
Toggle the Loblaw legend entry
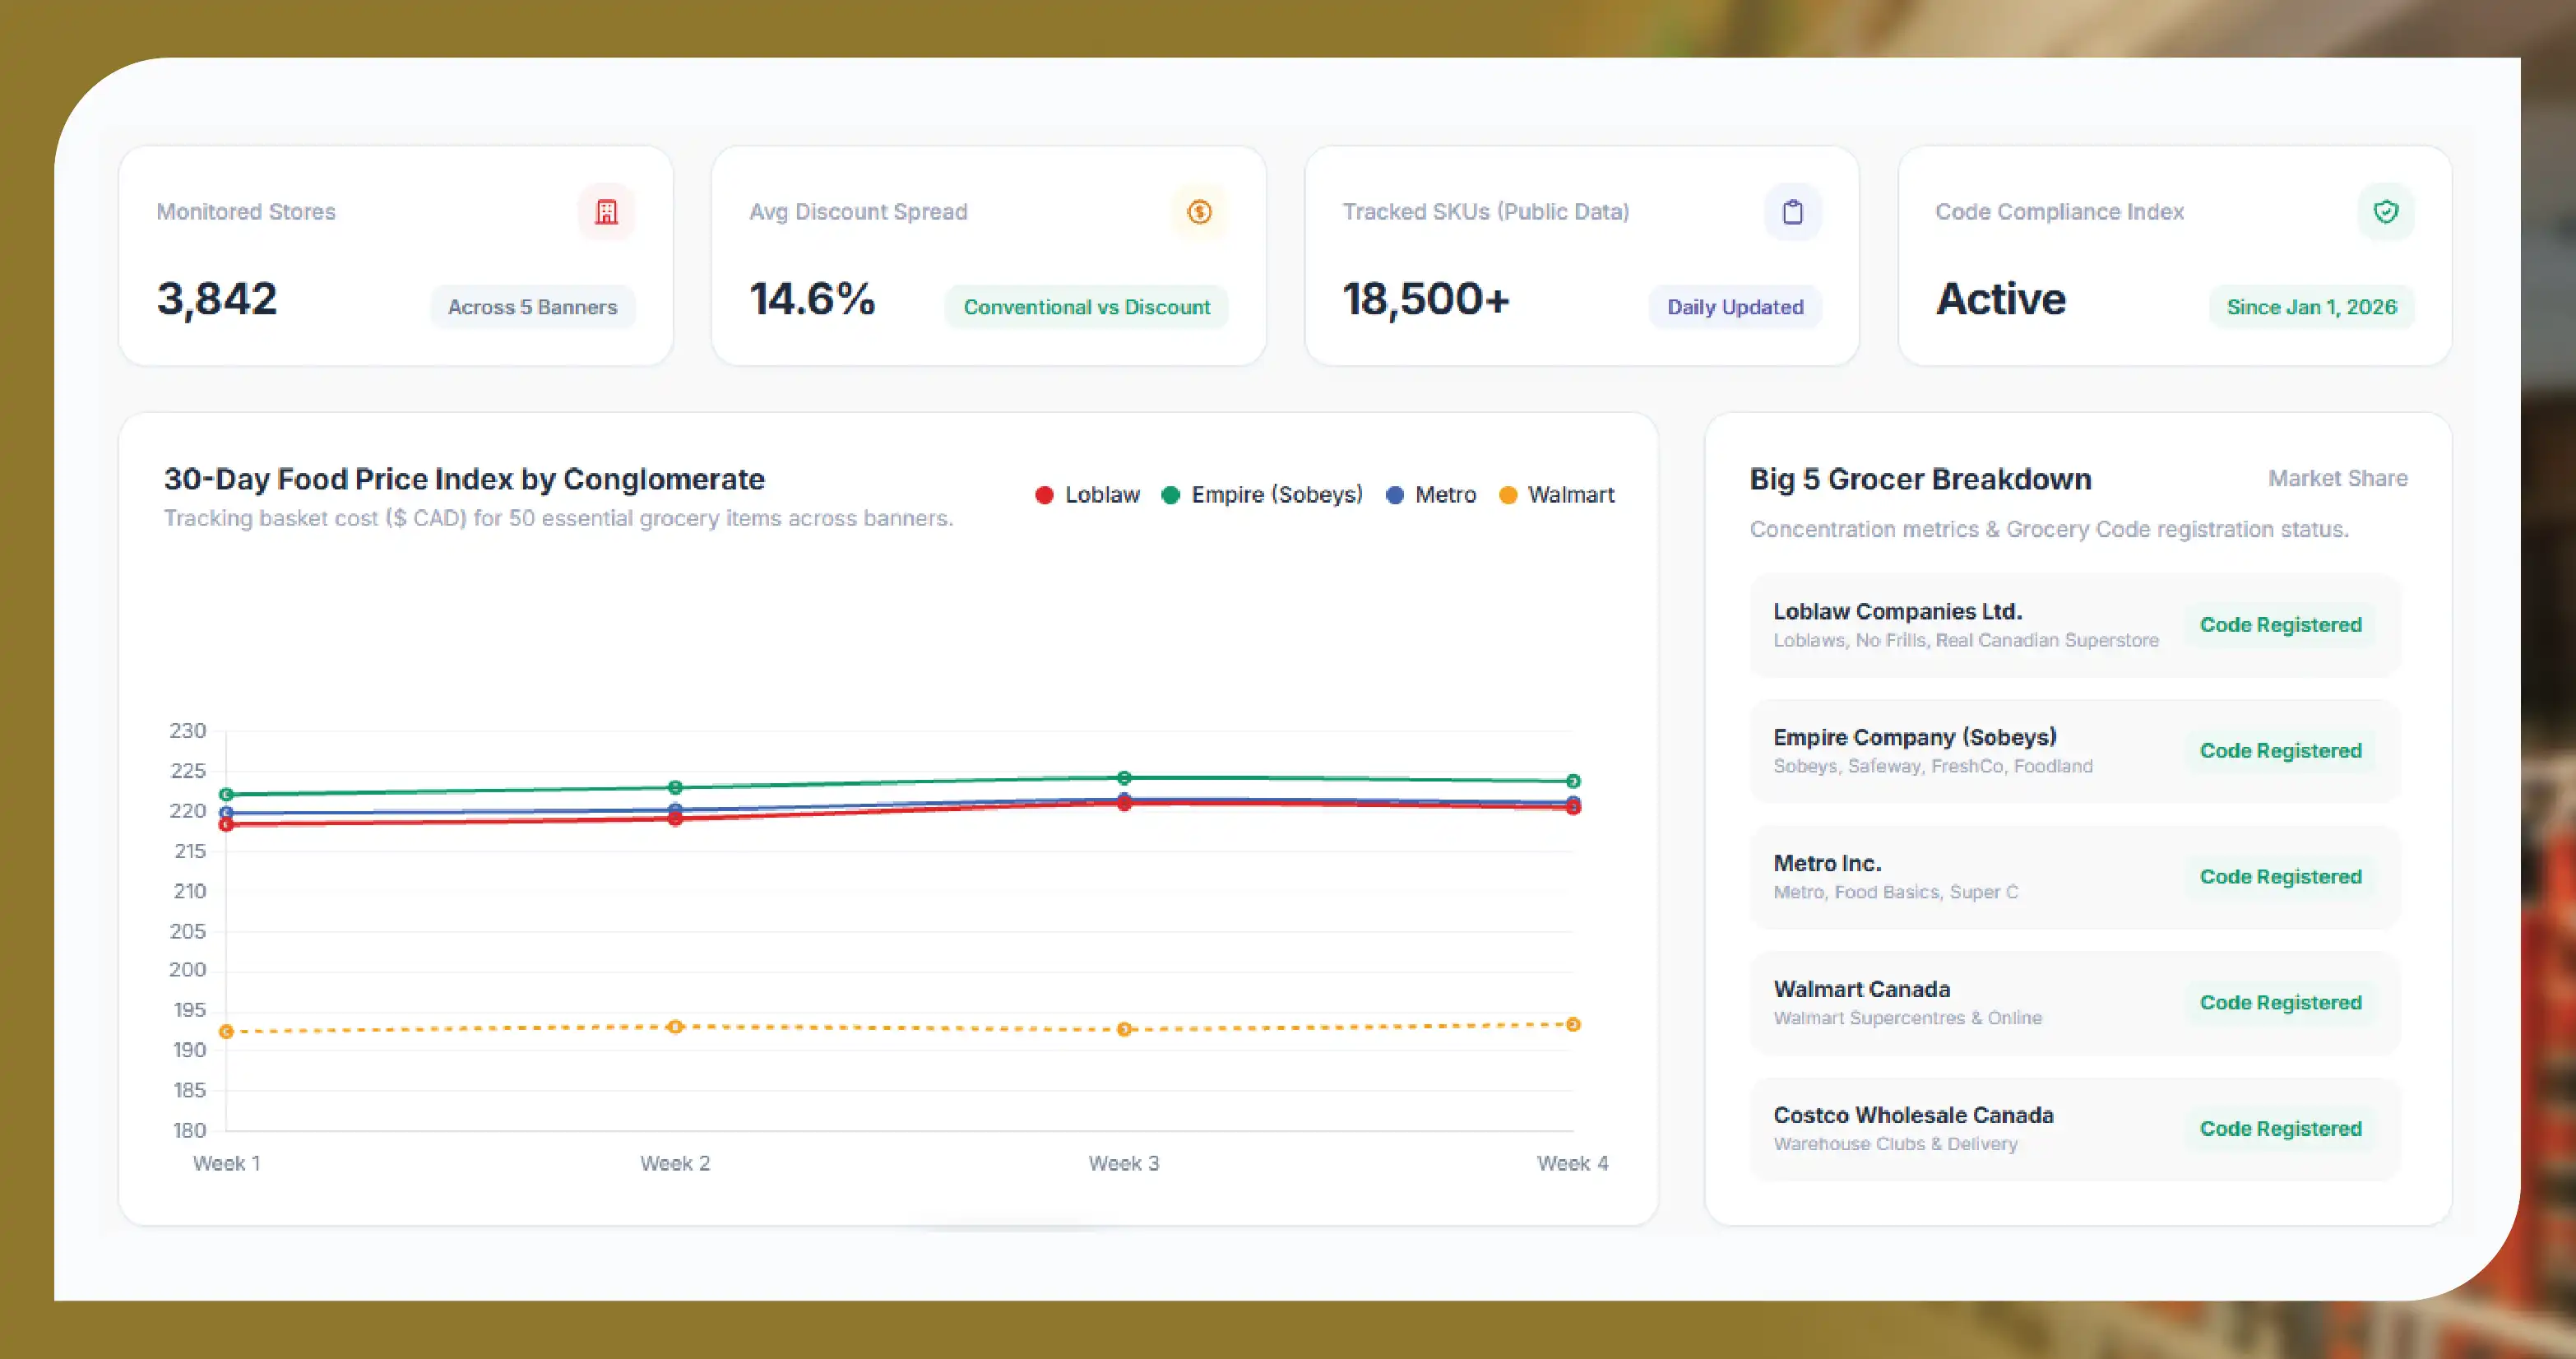(1087, 495)
